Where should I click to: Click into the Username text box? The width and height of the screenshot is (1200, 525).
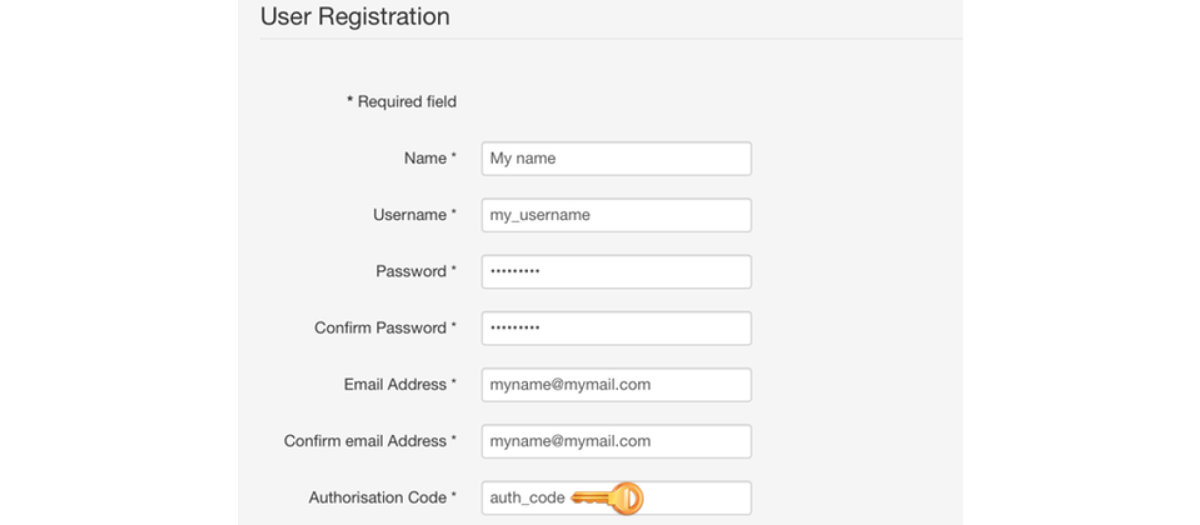point(616,215)
